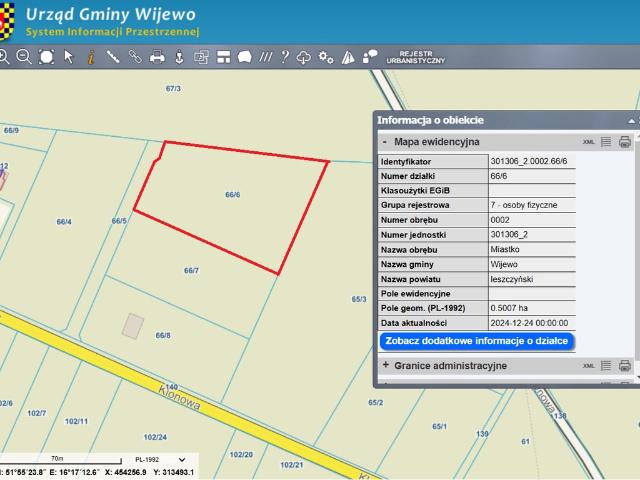
Task: Export Mapa ewidencyjna data as XML
Action: click(588, 142)
